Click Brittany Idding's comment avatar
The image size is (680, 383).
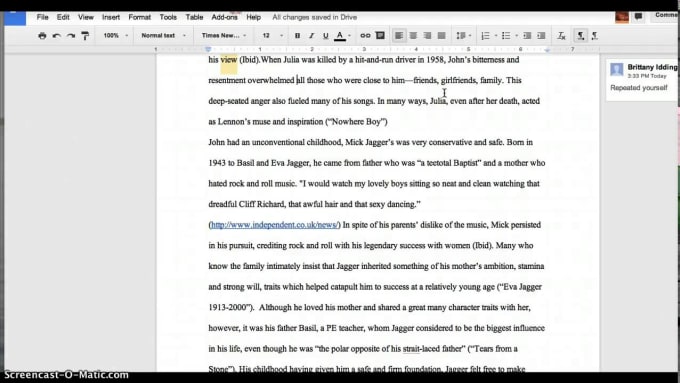pos(617,69)
